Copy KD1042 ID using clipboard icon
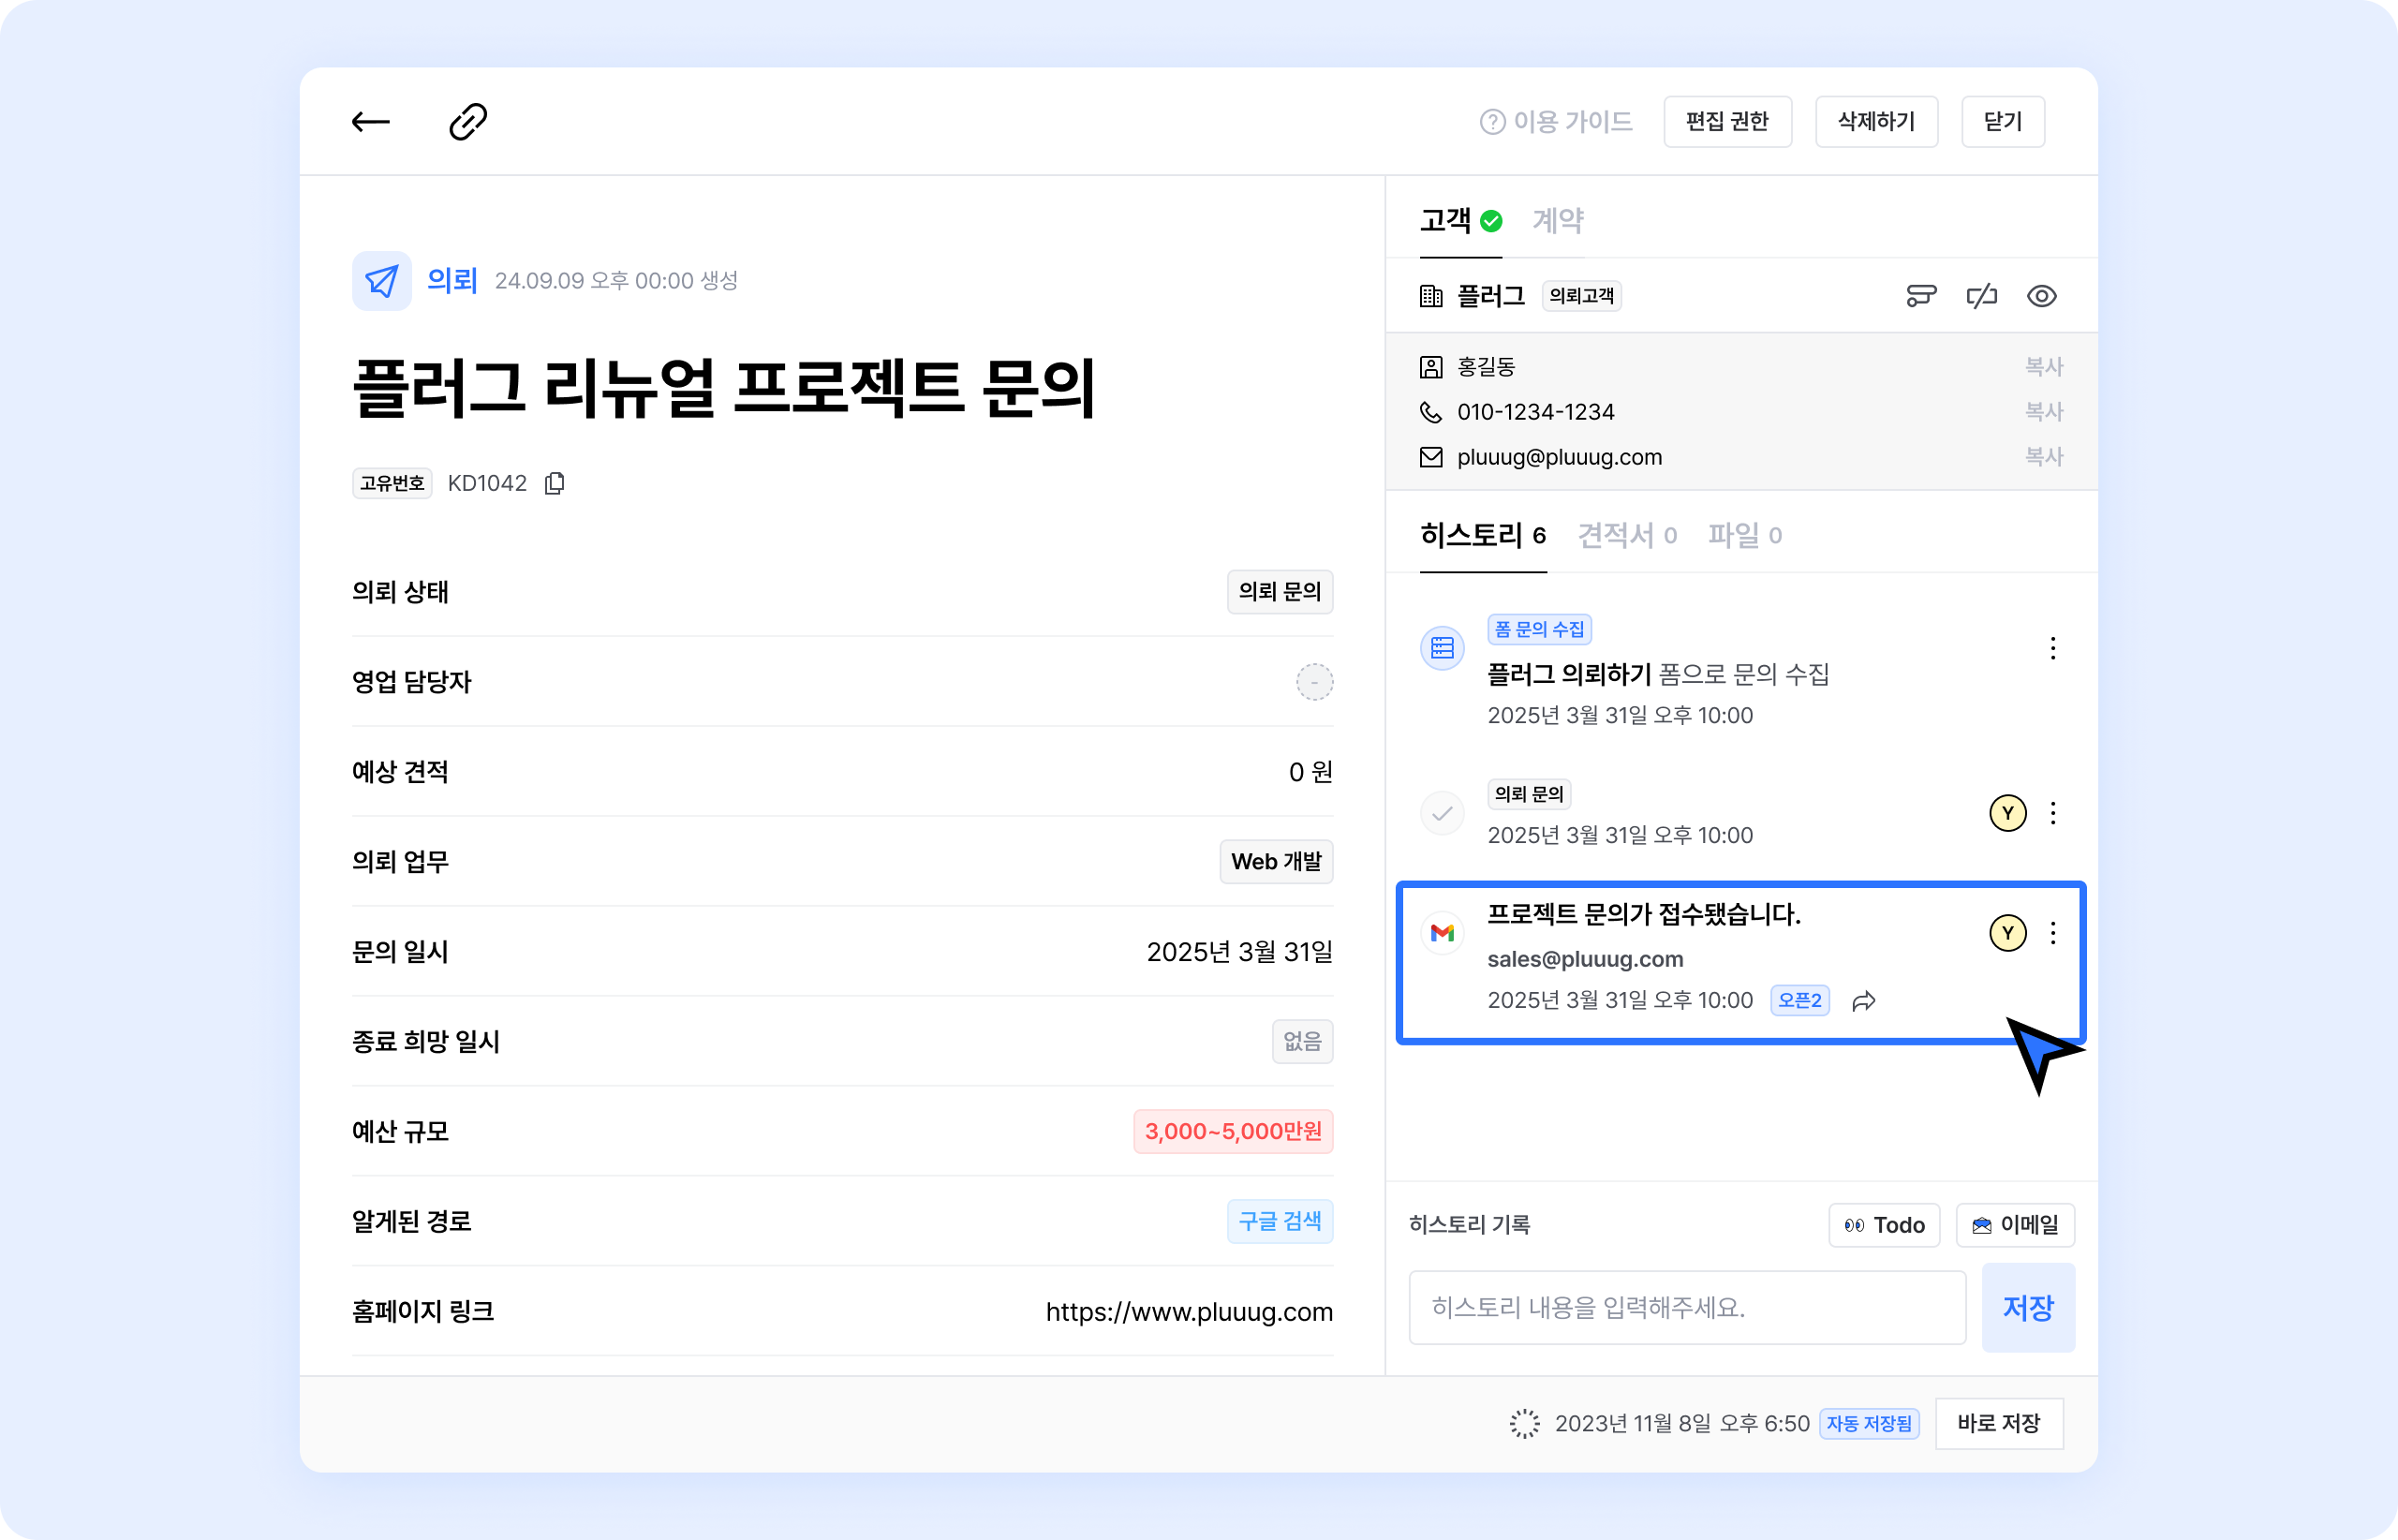 555,484
